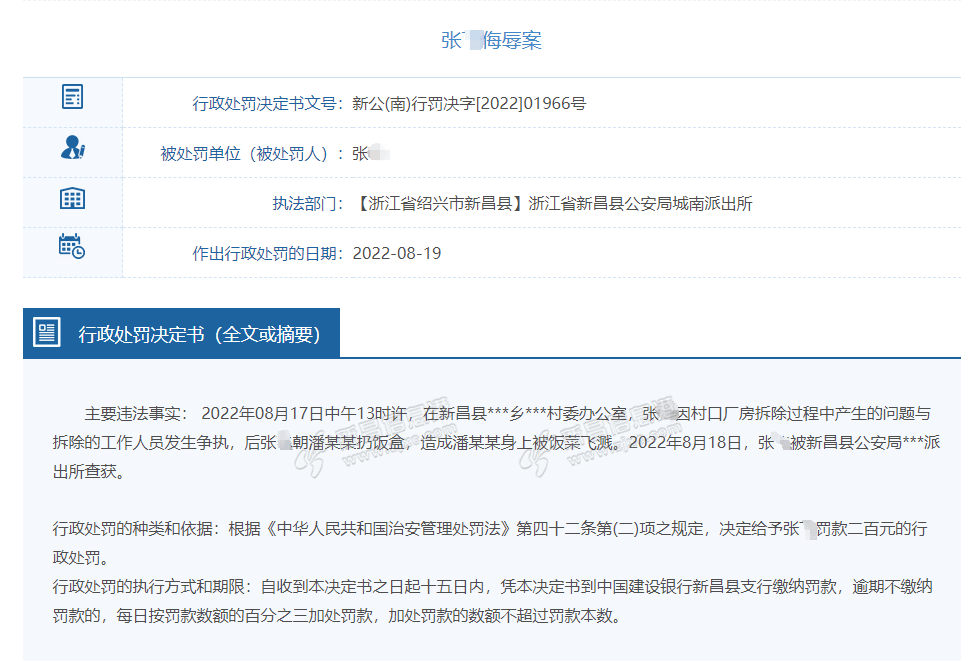
Task: Click the 作出行政处罚的日期 label
Action: pyautogui.click(x=267, y=253)
